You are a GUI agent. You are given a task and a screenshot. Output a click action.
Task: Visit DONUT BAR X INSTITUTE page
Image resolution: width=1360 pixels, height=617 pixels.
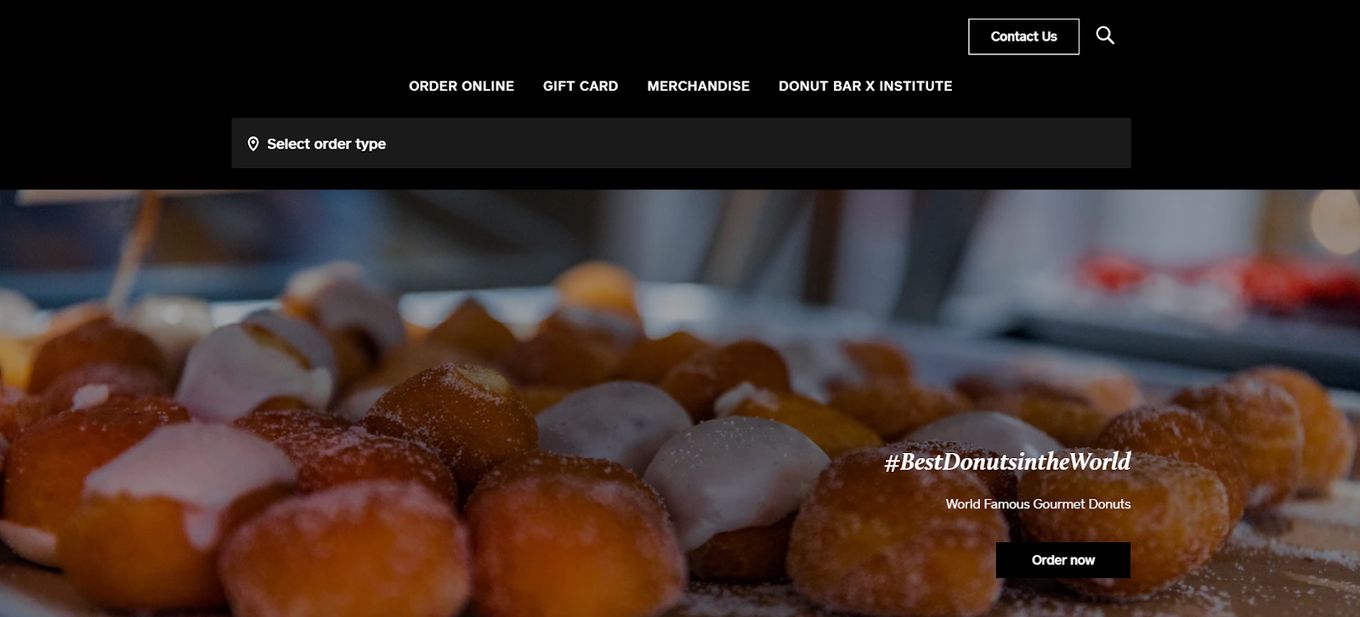coord(865,86)
